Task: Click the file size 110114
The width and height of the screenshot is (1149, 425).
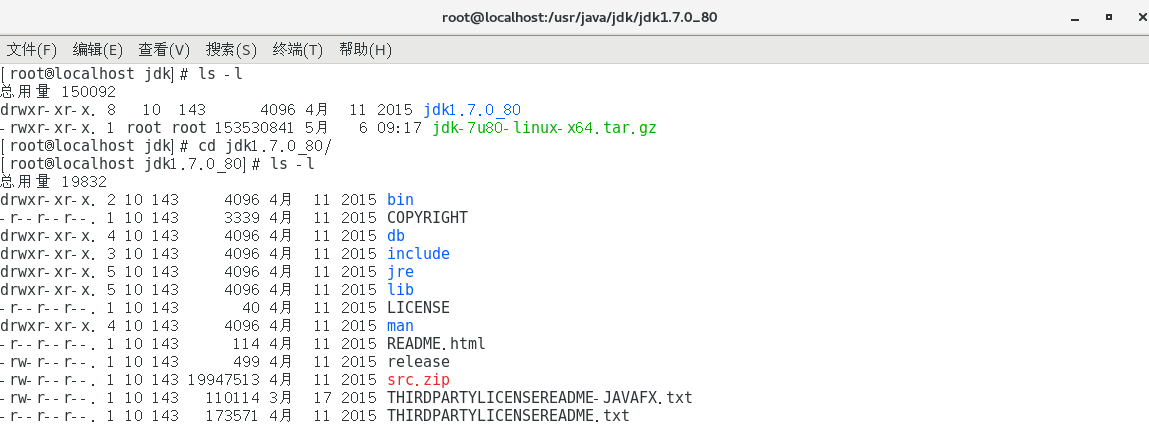Action: [232, 398]
